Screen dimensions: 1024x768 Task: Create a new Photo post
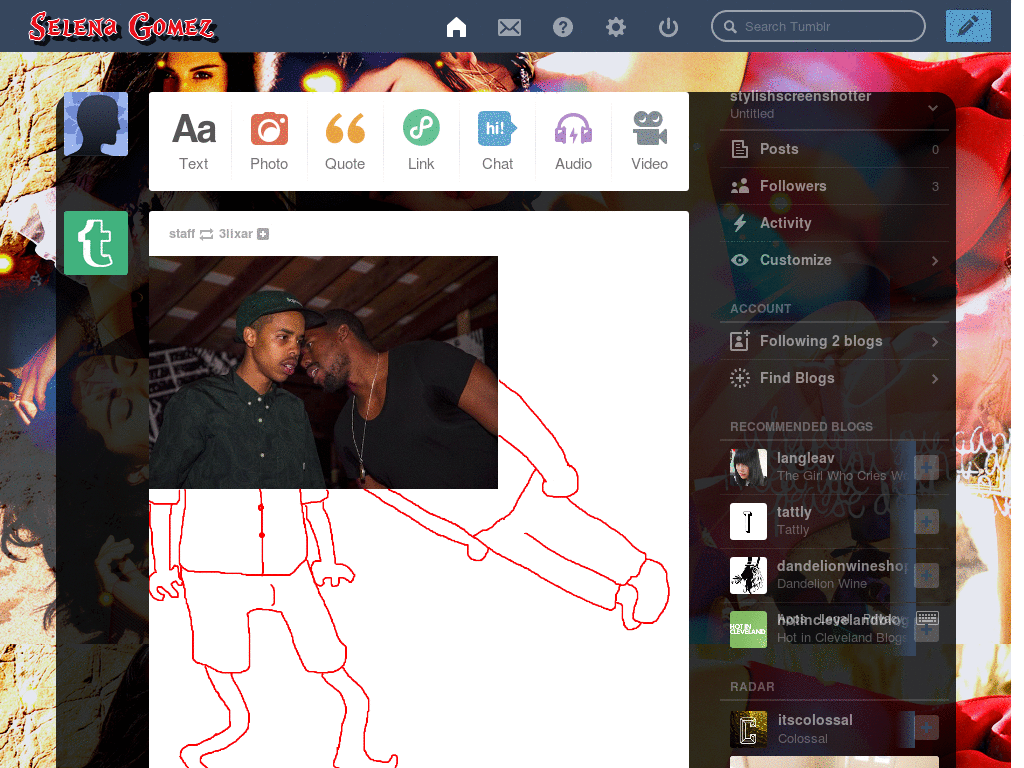pyautogui.click(x=269, y=141)
